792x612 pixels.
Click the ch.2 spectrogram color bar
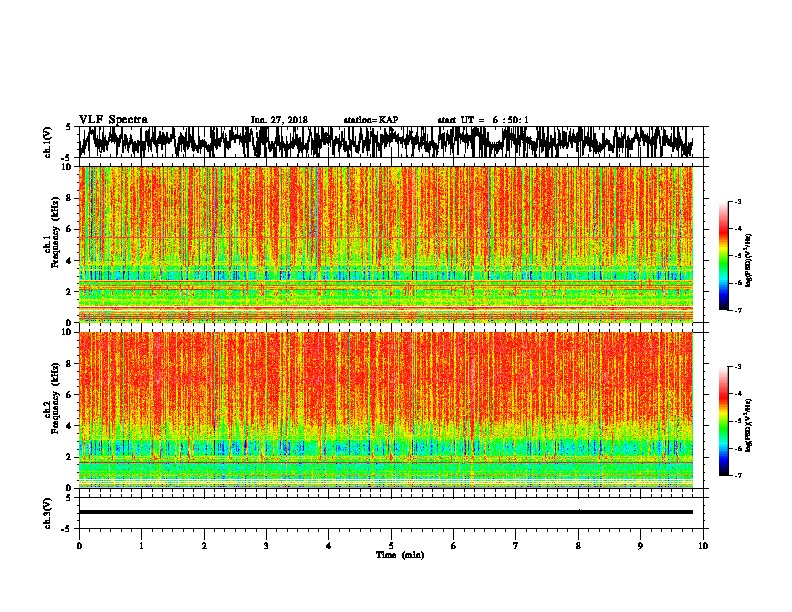click(723, 421)
